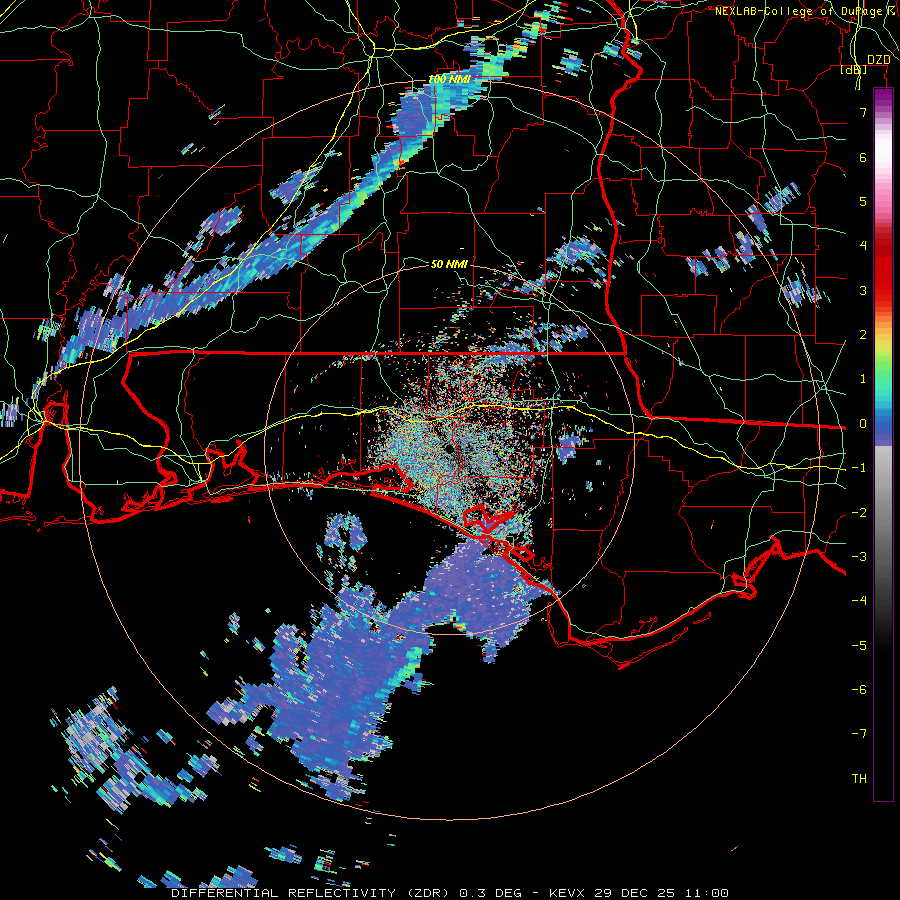Click the "3" value on the color scale
The image size is (900, 900).
click(863, 290)
